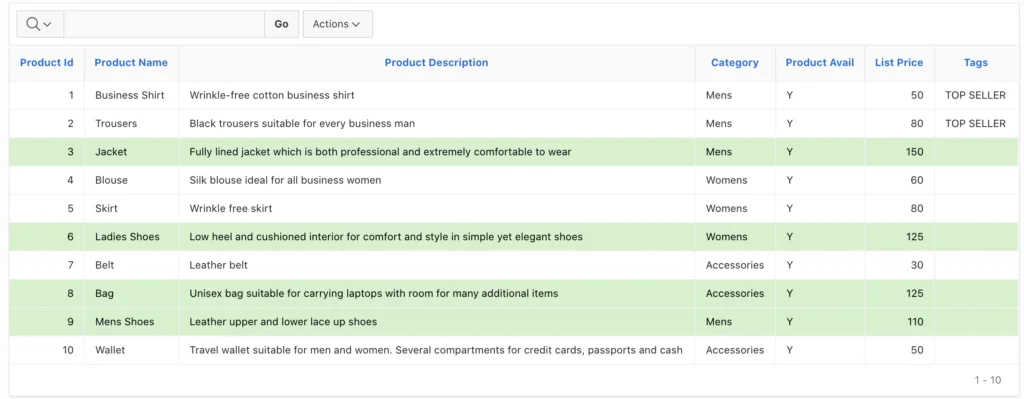Select the Business Shirt product name cell
Image resolution: width=1024 pixels, height=399 pixels.
tap(130, 95)
